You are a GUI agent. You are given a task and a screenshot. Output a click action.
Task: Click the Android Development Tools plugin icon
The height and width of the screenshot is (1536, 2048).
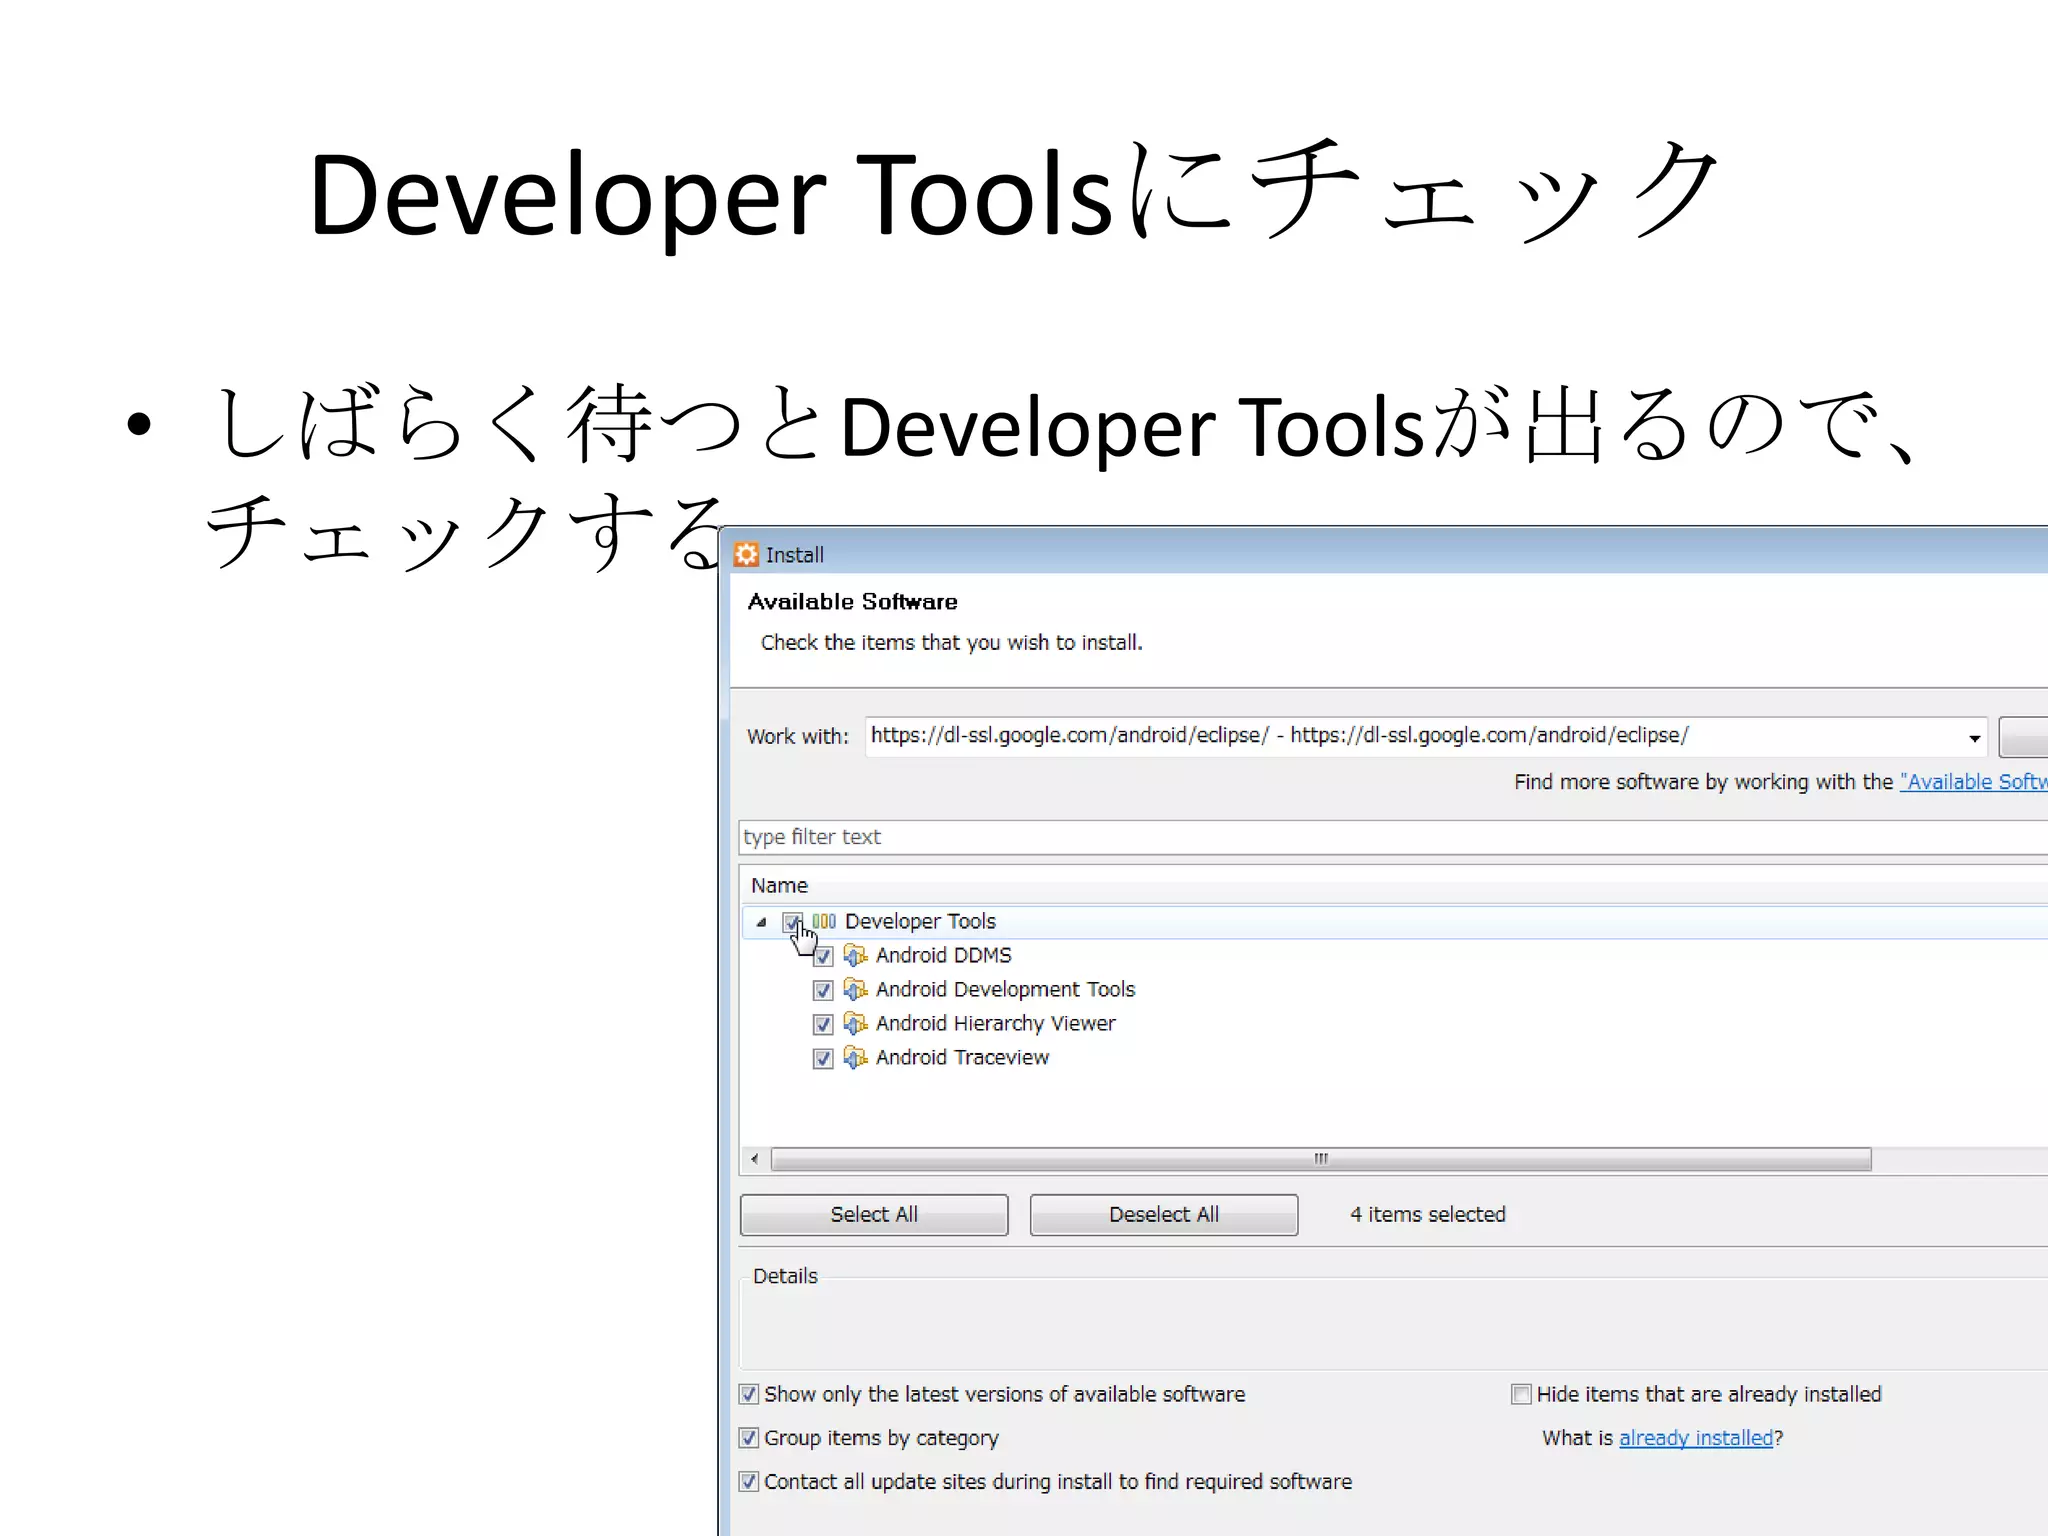click(855, 990)
